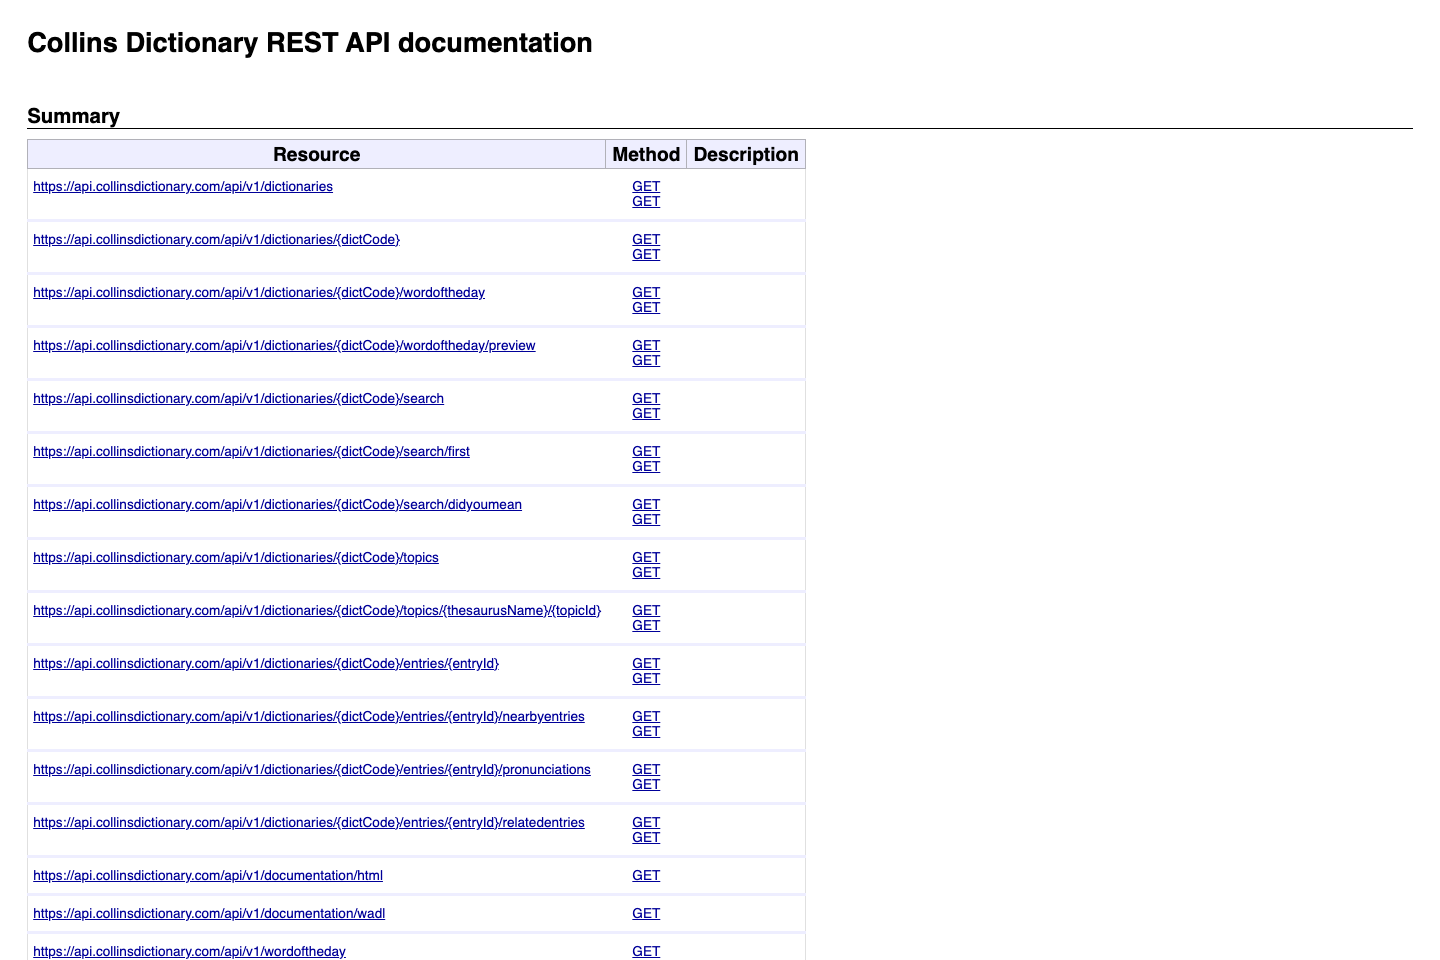Click the documentation/html resource link
The image size is (1440, 960).
click(207, 875)
